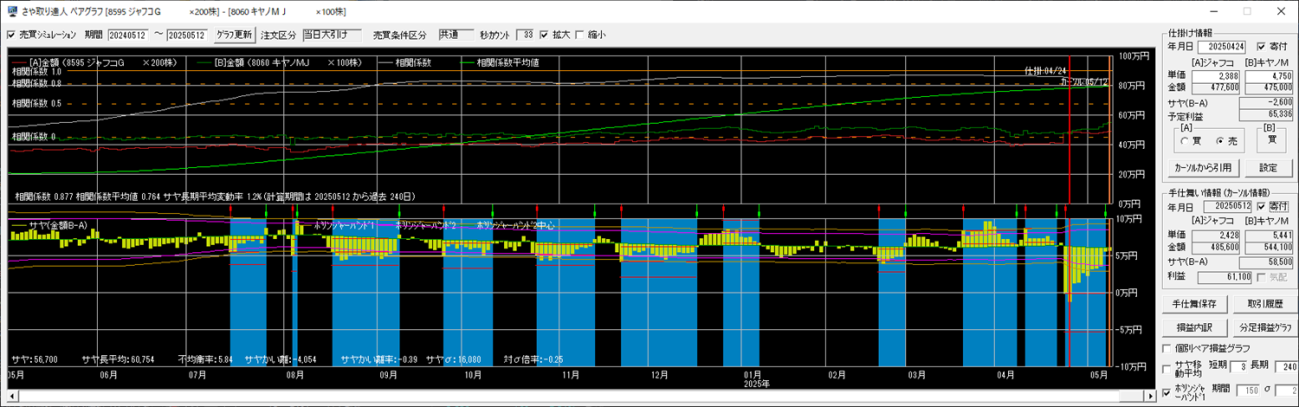Uncheck the 拡大 checkbox

coord(545,35)
